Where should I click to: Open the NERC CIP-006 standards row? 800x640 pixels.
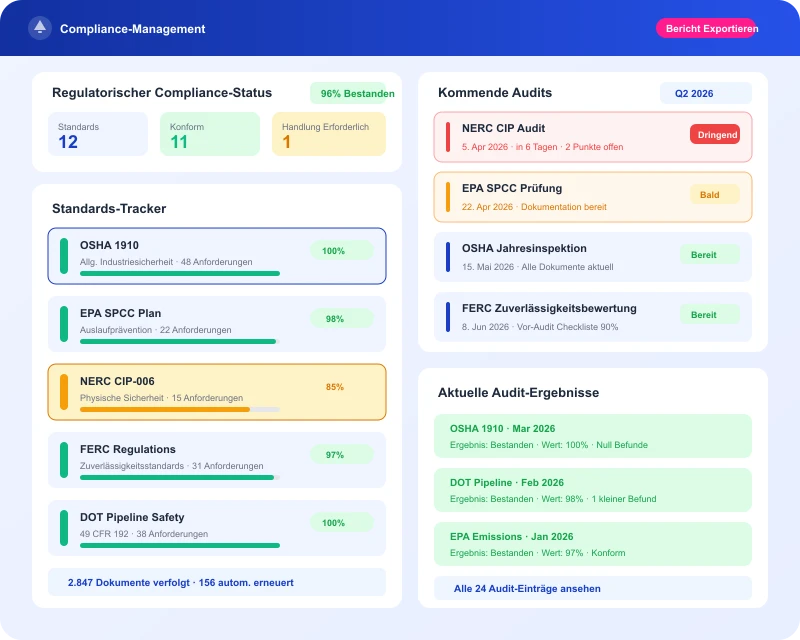pyautogui.click(x=217, y=392)
